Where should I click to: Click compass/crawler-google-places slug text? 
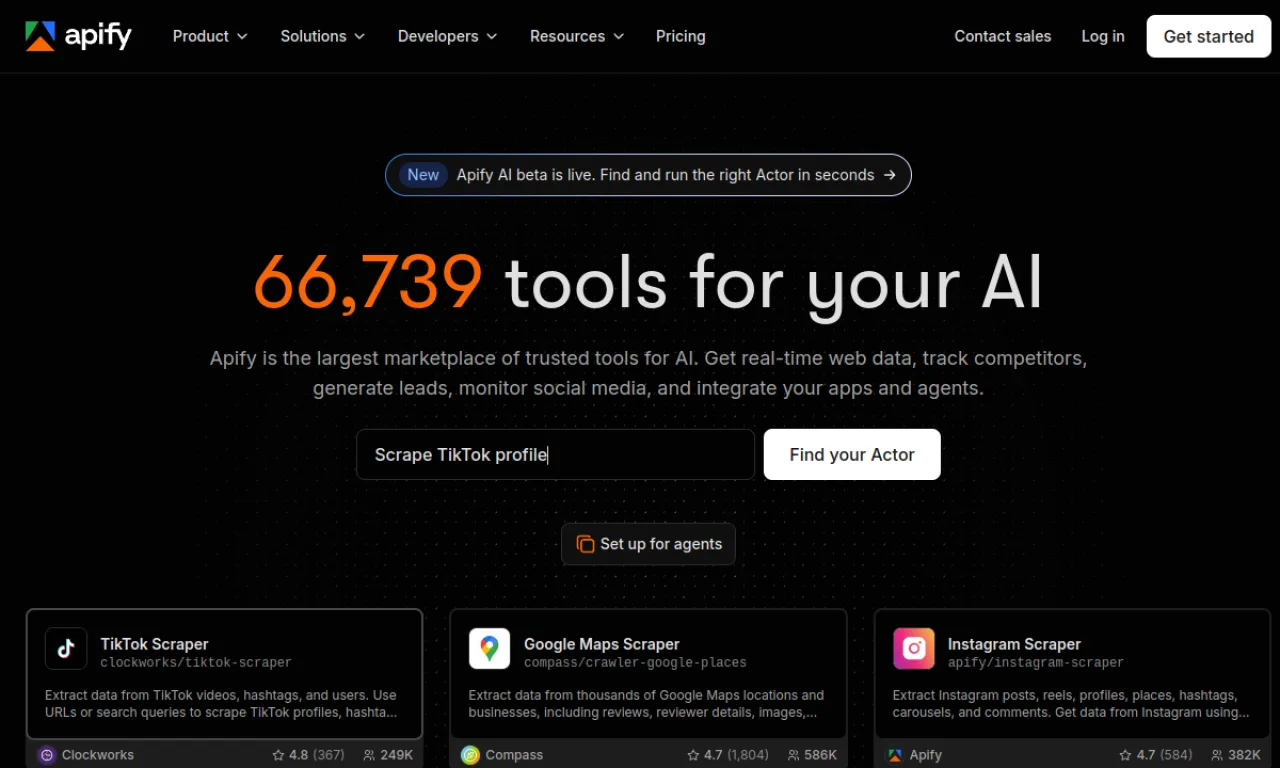[635, 663]
